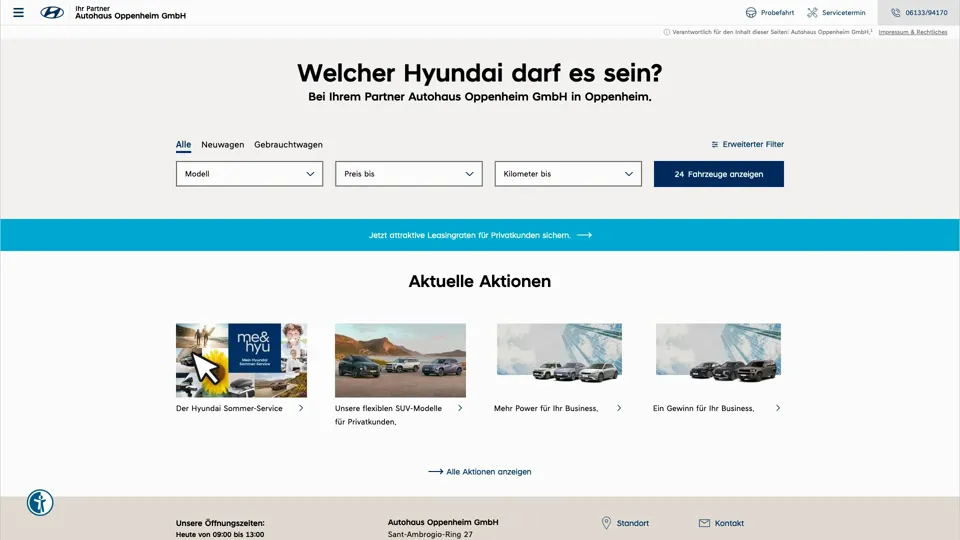Open the Mehr Power business thumbnail
This screenshot has width=960, height=540.
click(559, 355)
